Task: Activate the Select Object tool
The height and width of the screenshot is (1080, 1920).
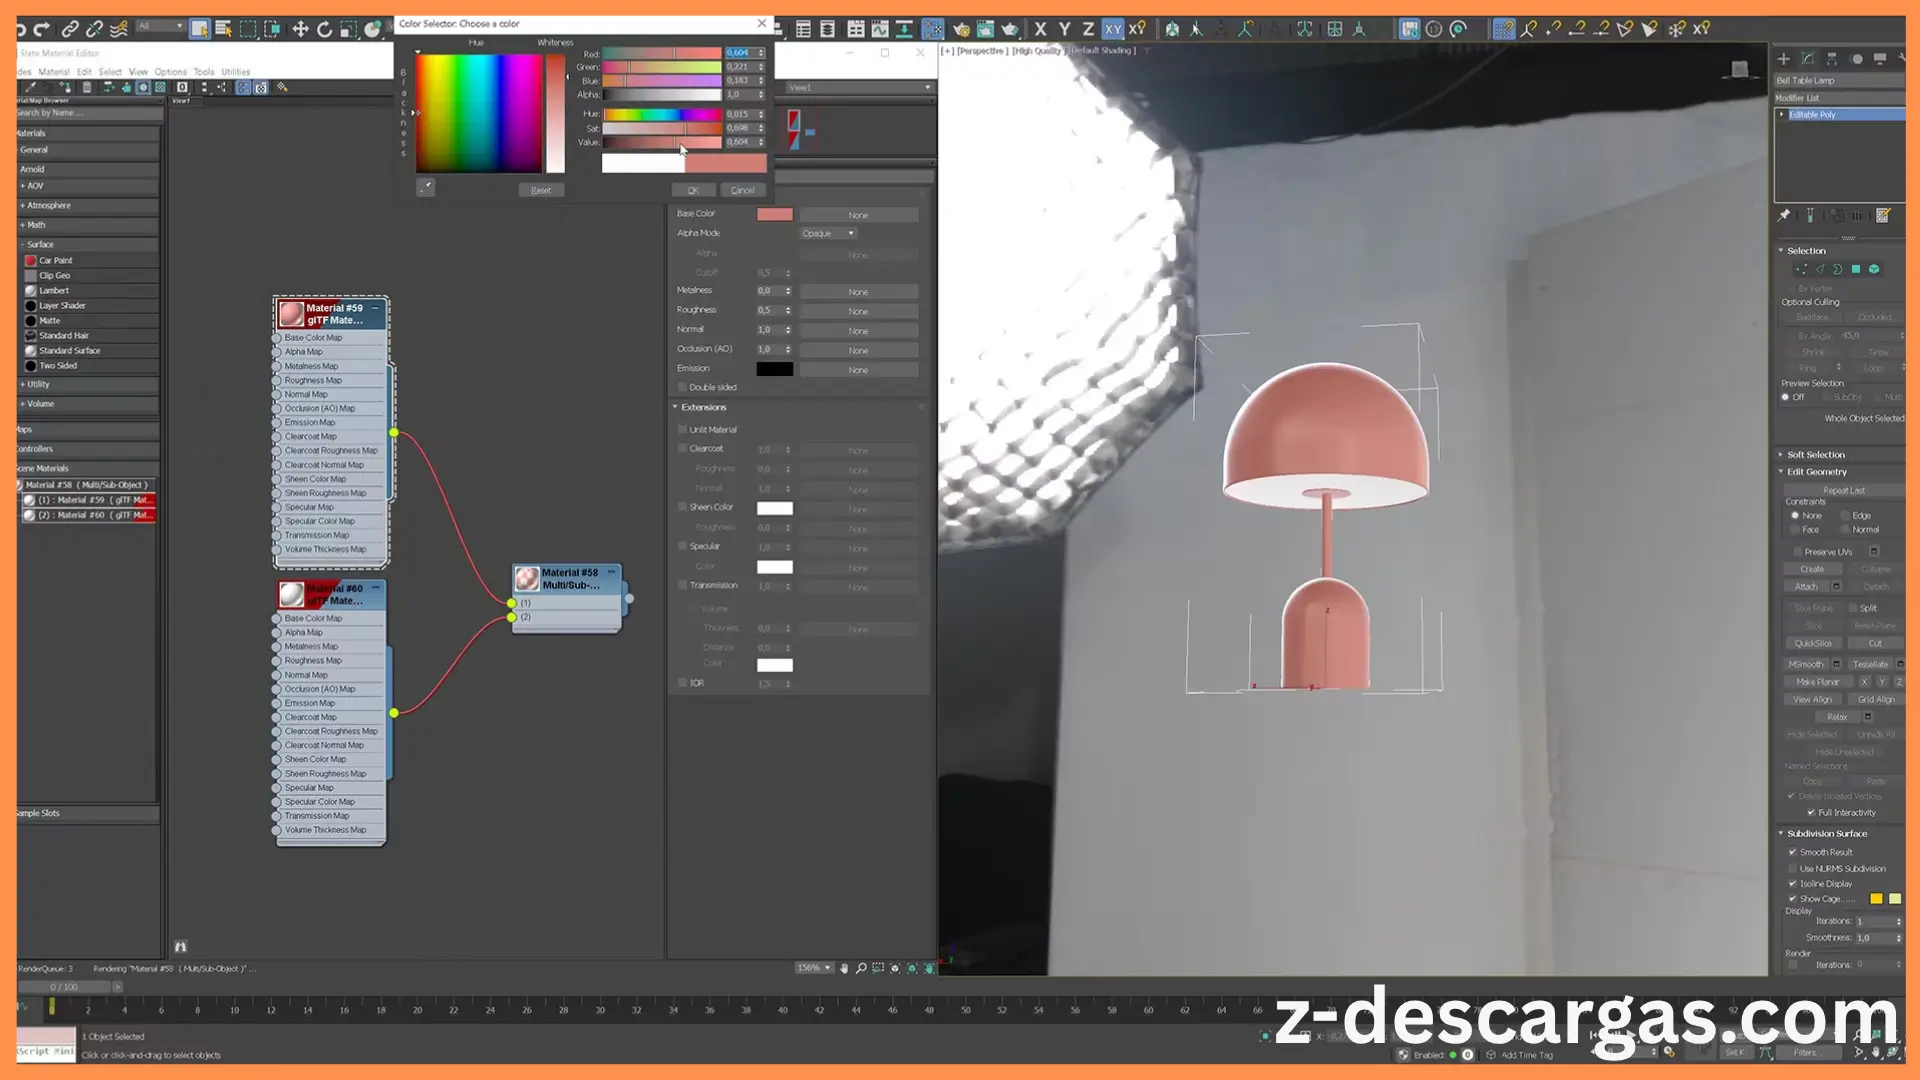Action: [x=200, y=29]
